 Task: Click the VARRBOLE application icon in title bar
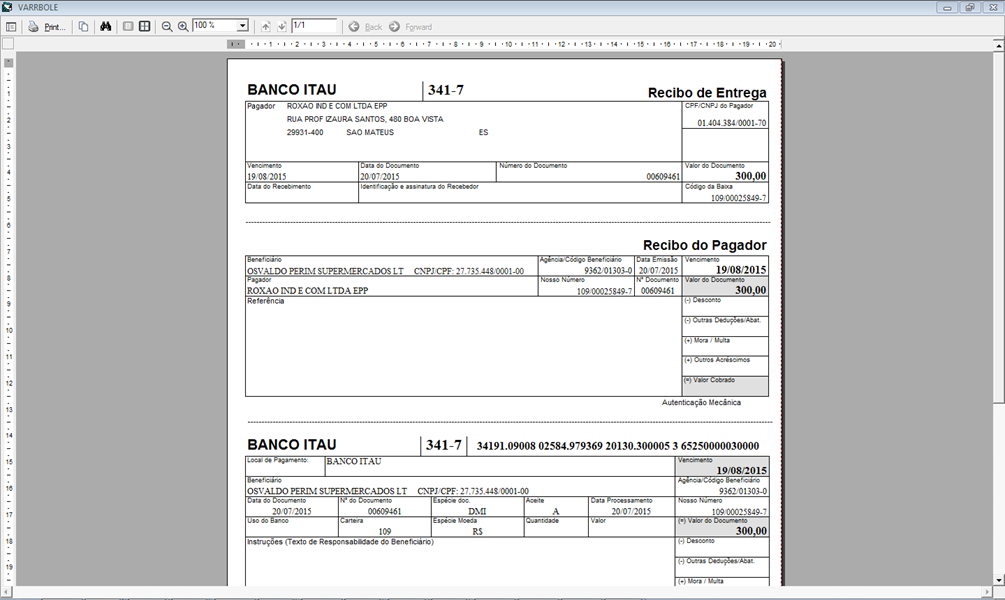[x=7, y=7]
